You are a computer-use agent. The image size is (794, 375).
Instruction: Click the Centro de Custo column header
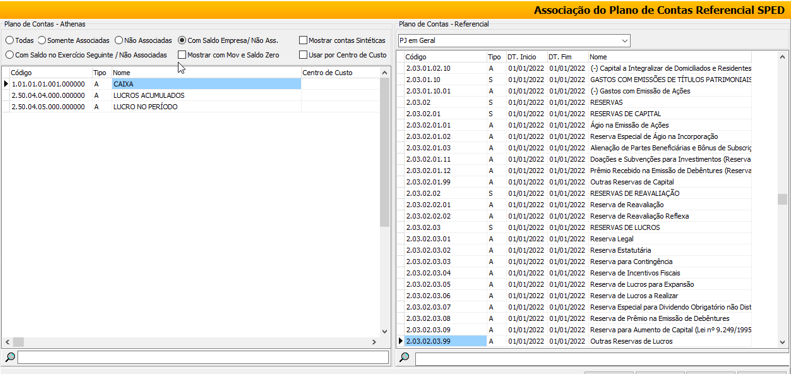[340, 73]
